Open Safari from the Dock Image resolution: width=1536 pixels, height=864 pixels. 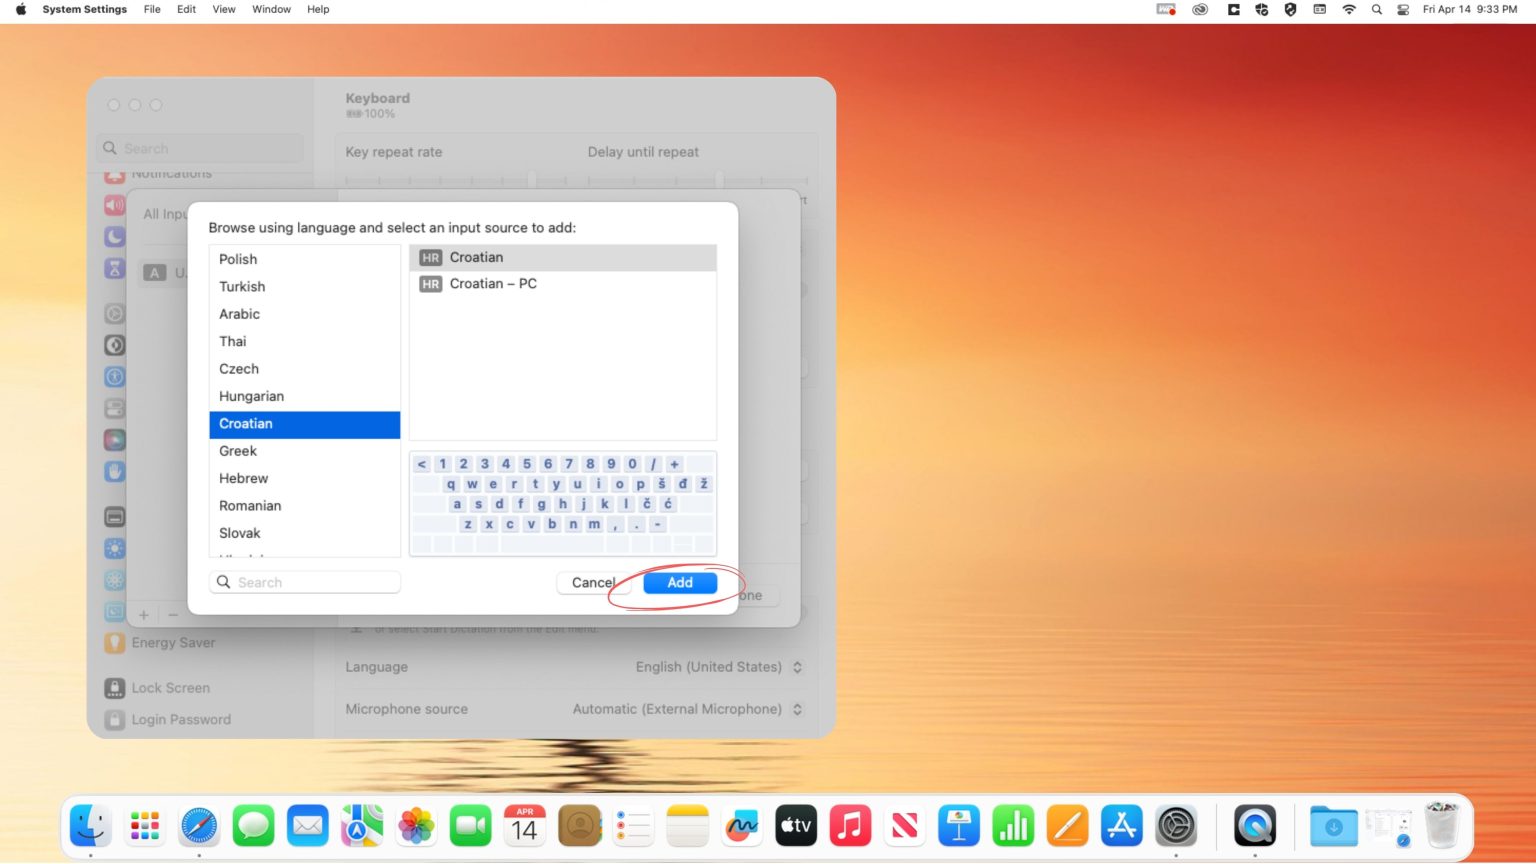198,825
